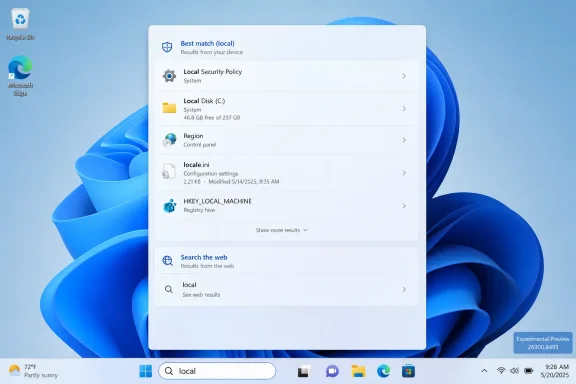Viewport: 576px width, 384px height.
Task: Expand Local Disk (C:) result chevron
Action: [x=404, y=109]
